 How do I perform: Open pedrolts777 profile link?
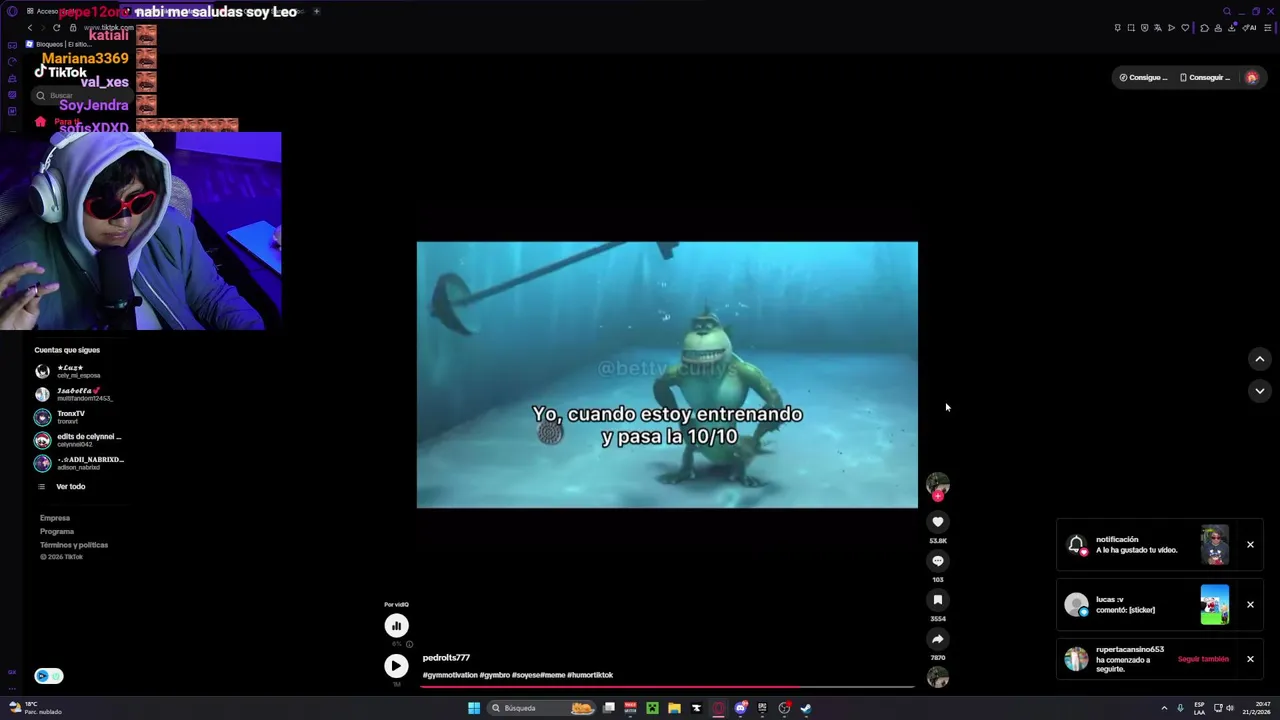click(446, 657)
